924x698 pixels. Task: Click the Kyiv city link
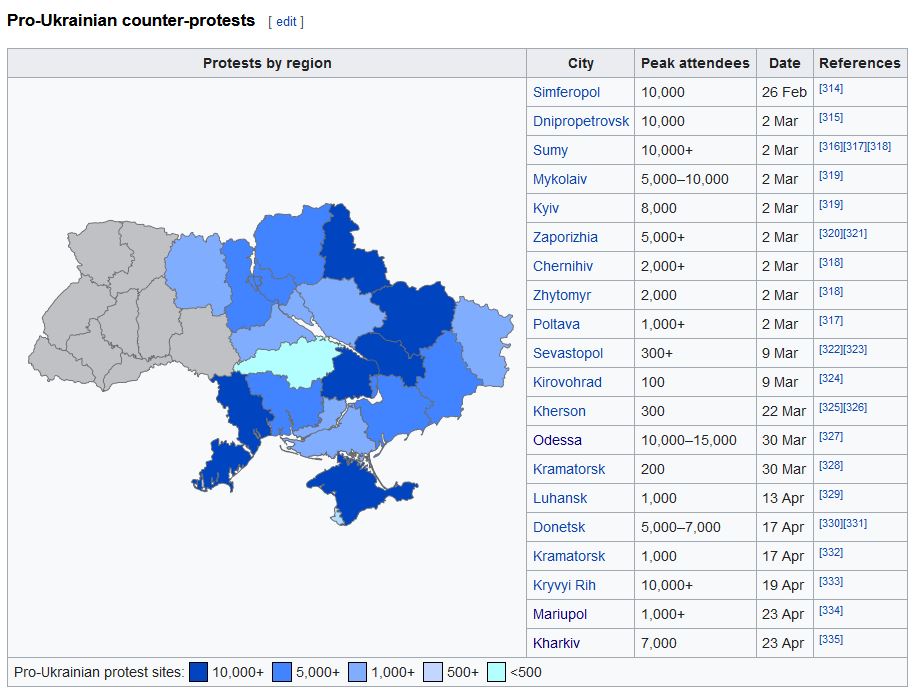546,208
